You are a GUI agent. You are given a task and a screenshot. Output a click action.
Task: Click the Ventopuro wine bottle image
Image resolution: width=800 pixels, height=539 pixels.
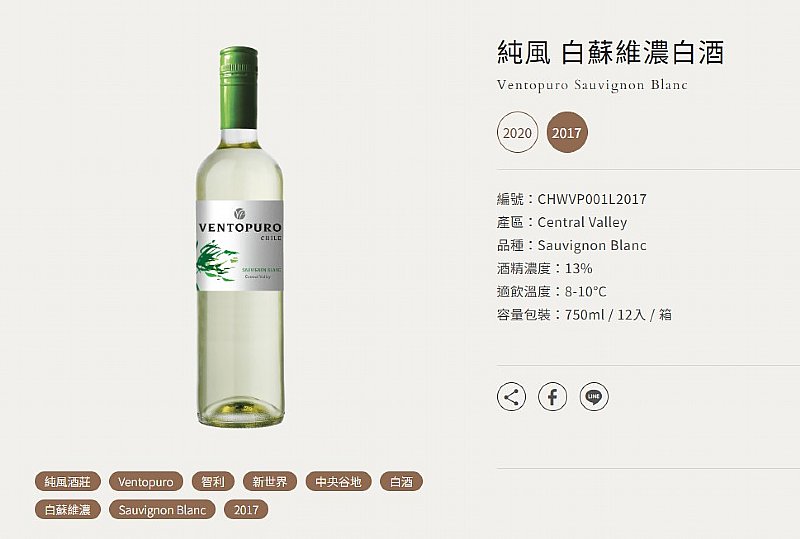pos(240,237)
